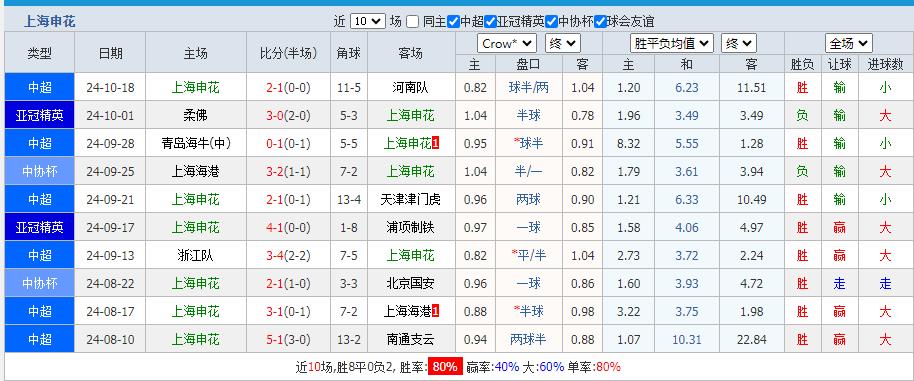Open the 3-0(2-0) score of 柔佛 match

[x=288, y=115]
